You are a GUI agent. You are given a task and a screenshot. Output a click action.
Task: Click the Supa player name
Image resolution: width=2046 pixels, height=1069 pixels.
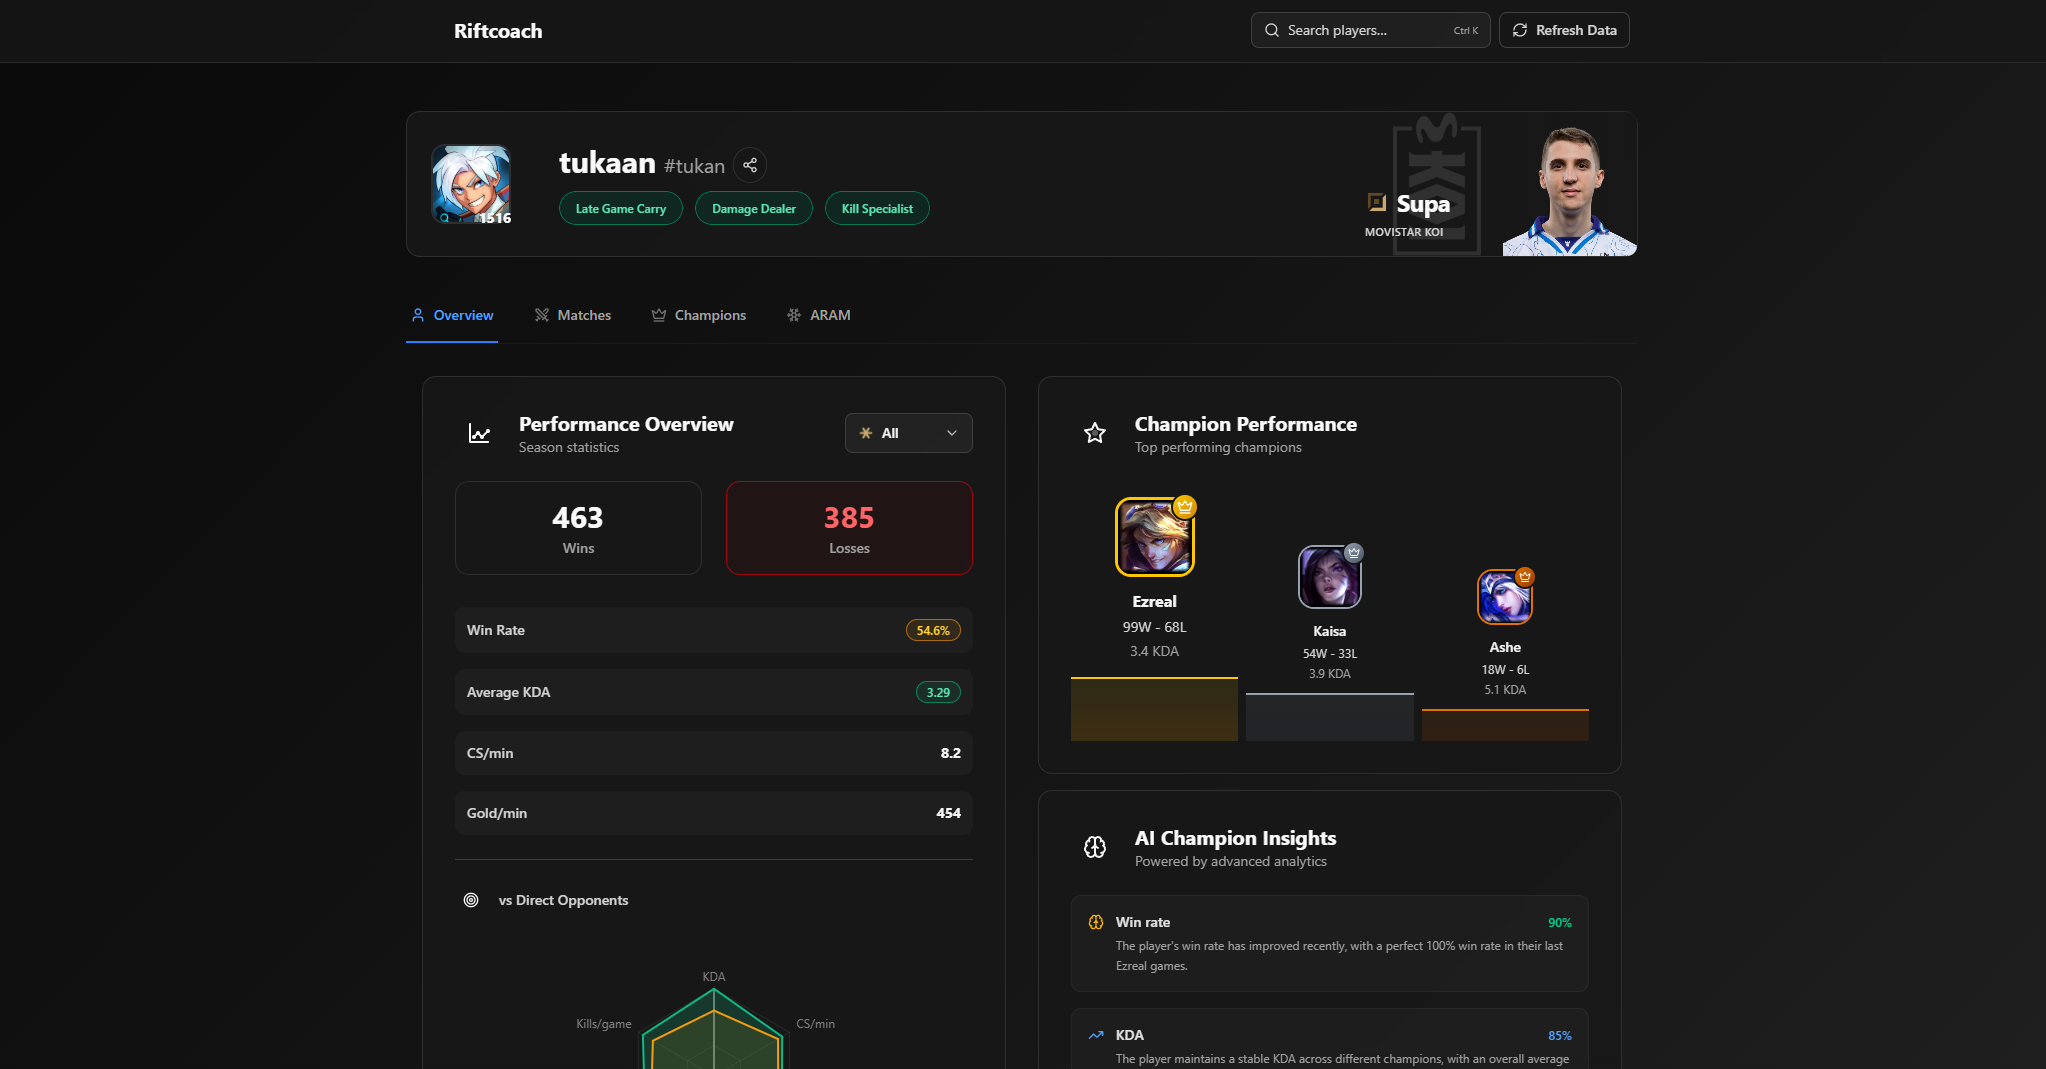[x=1423, y=204]
